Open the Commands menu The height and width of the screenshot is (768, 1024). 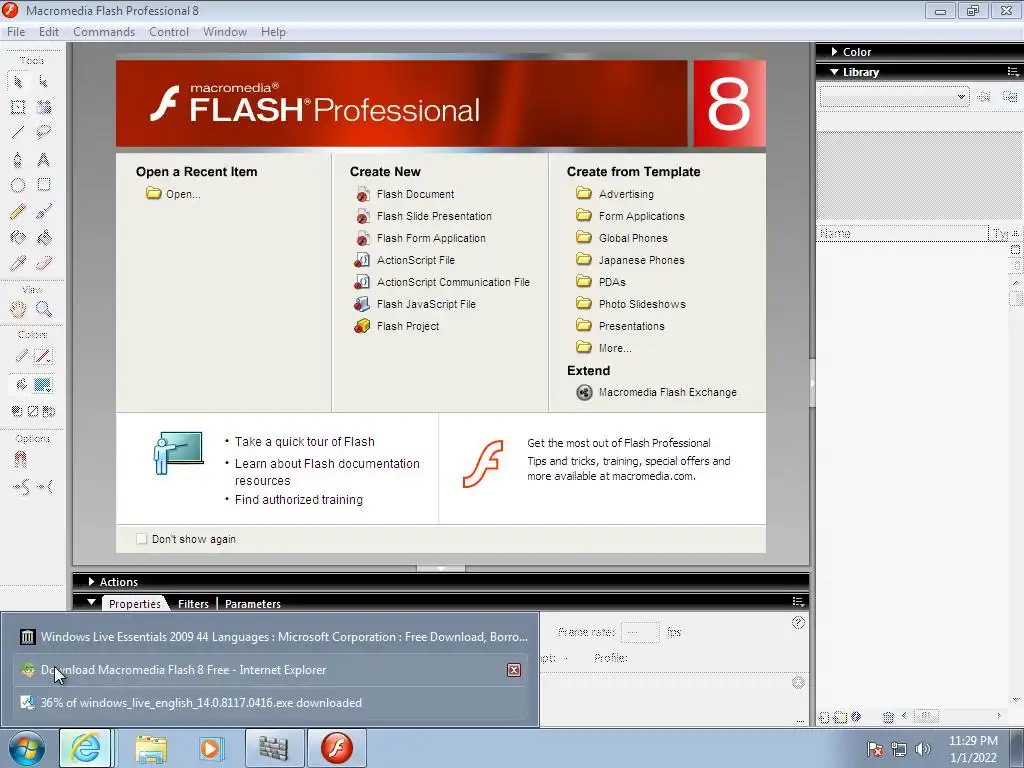coord(104,32)
